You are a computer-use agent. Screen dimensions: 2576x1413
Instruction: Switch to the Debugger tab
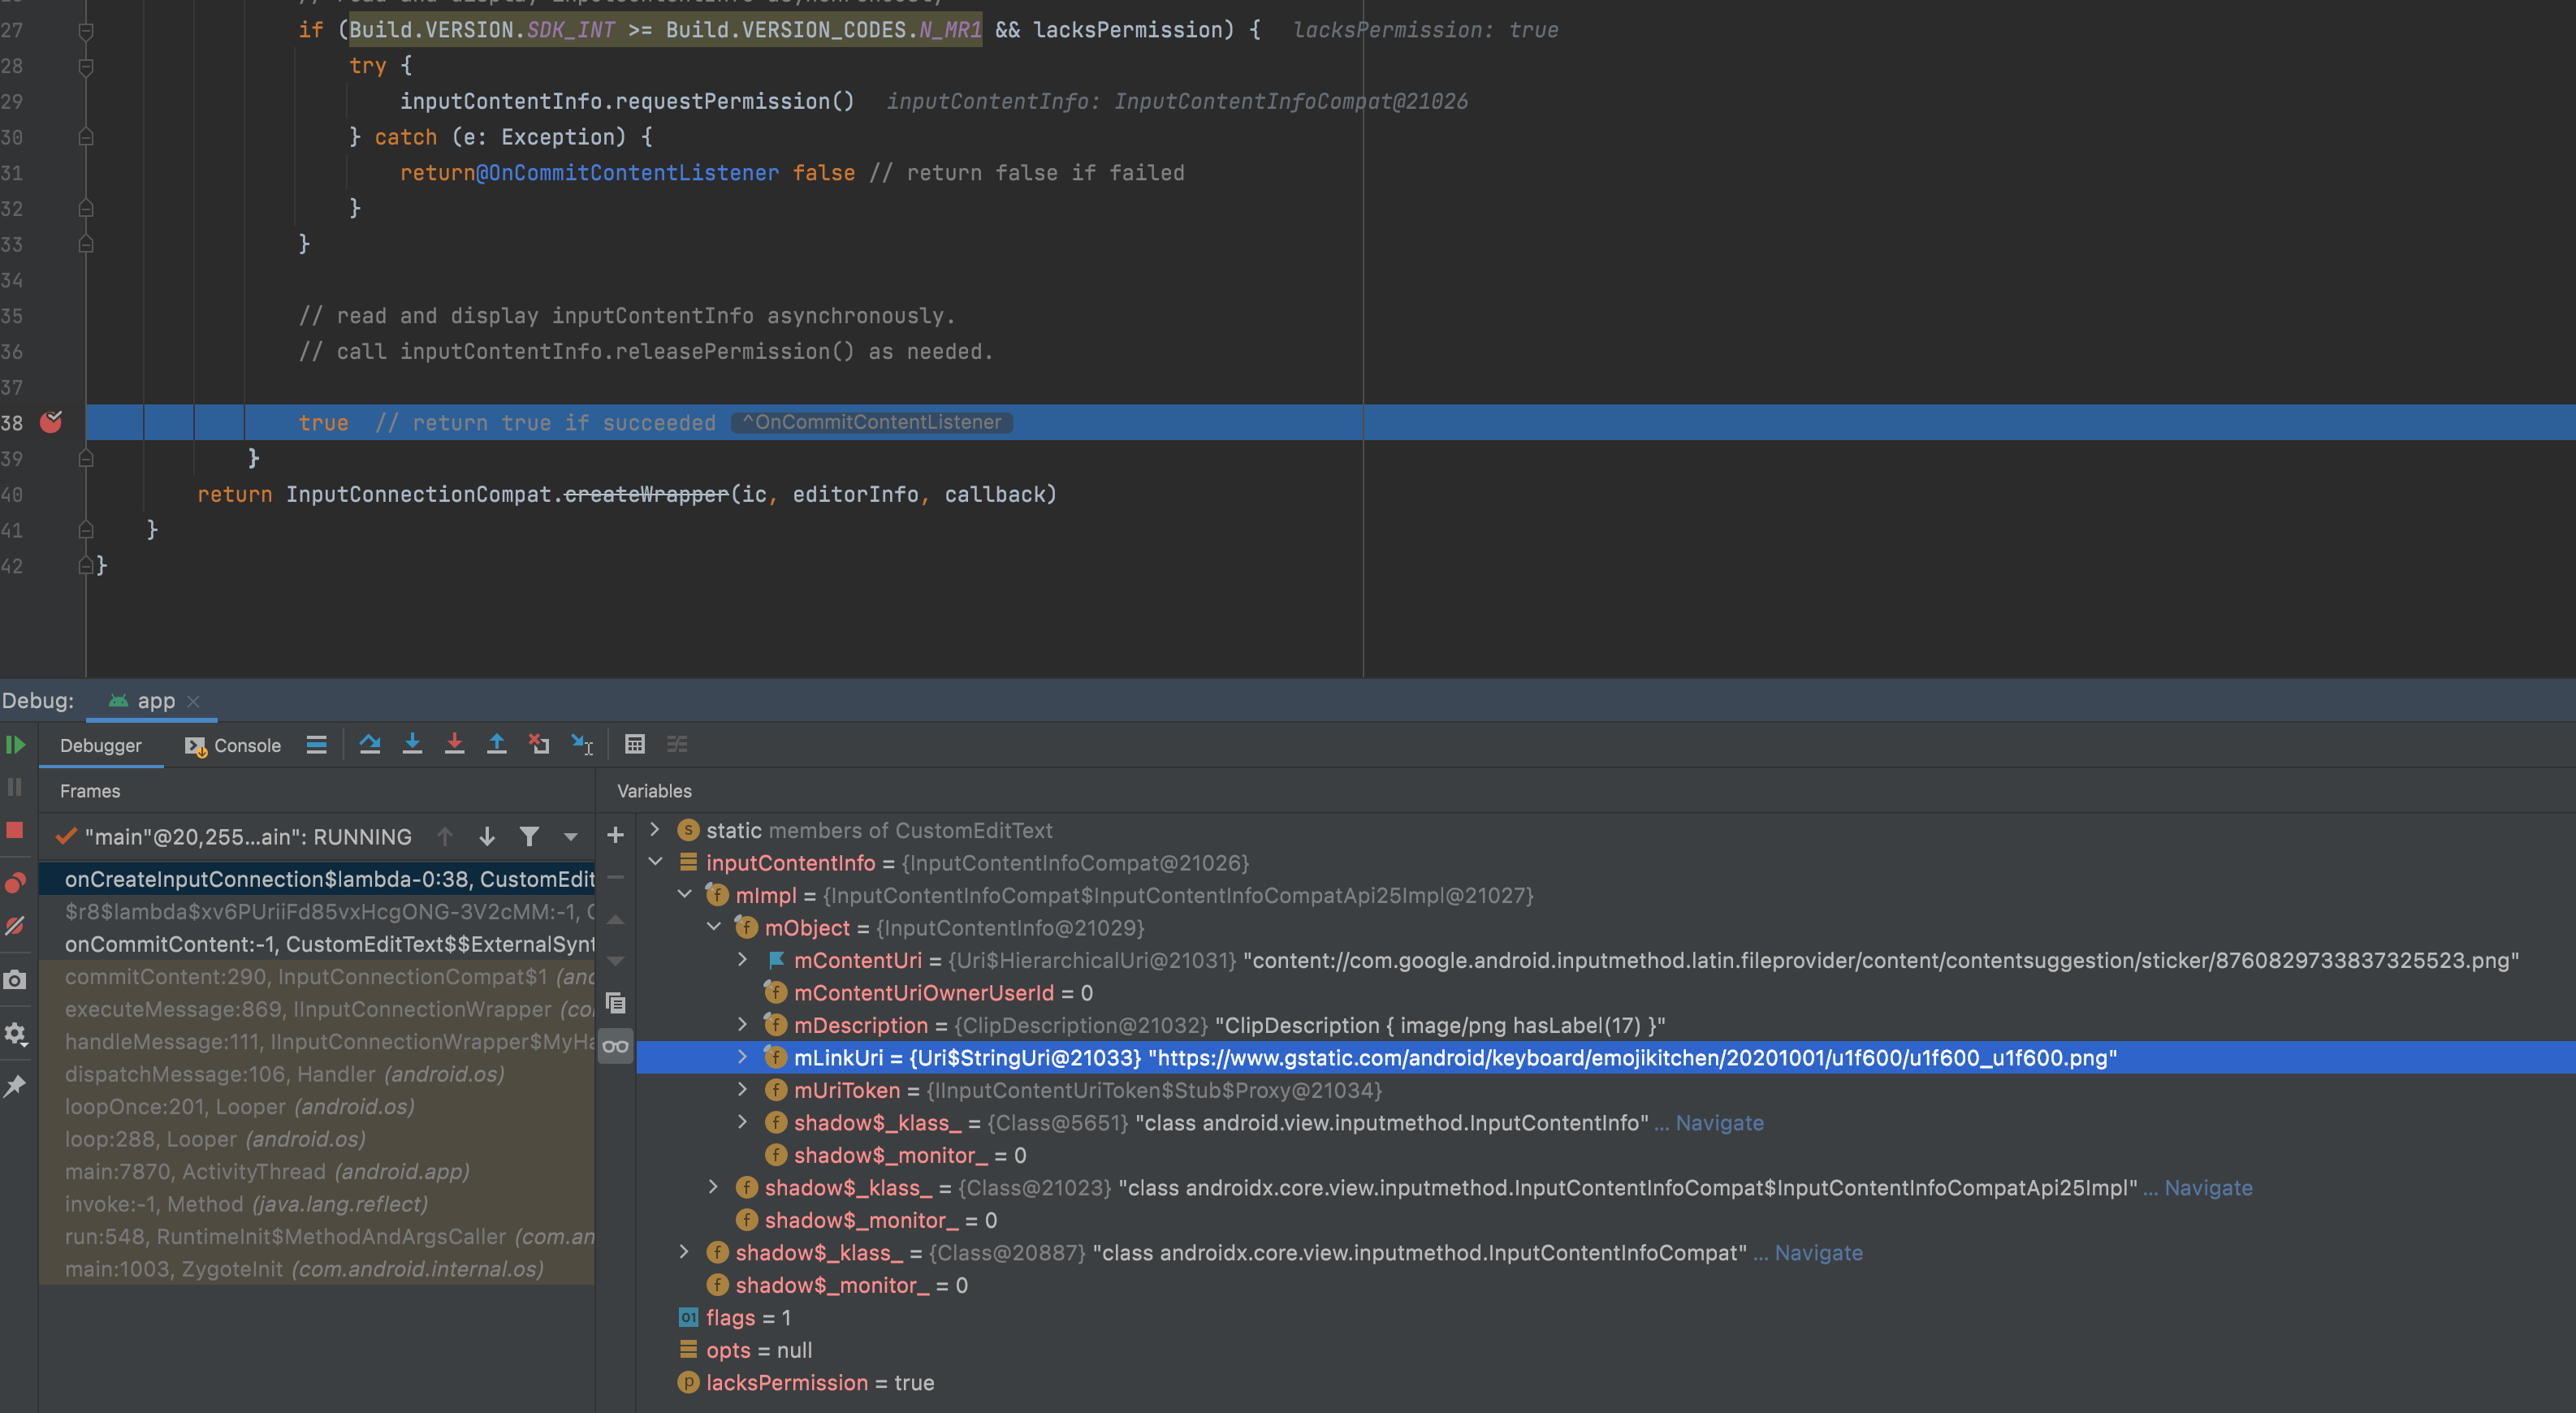coord(100,745)
